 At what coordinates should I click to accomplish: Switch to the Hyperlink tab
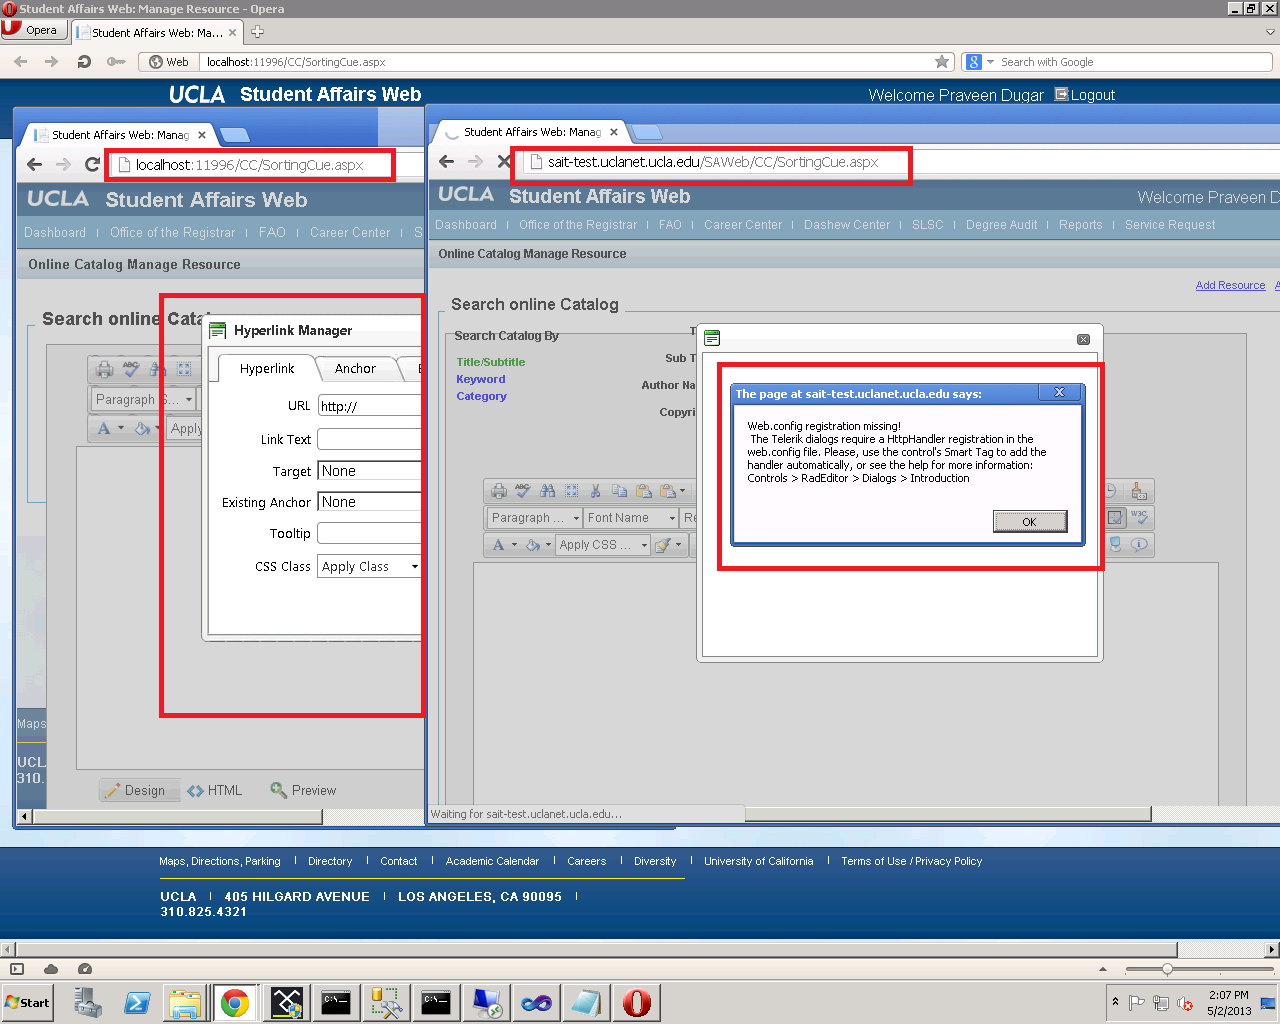(x=267, y=369)
